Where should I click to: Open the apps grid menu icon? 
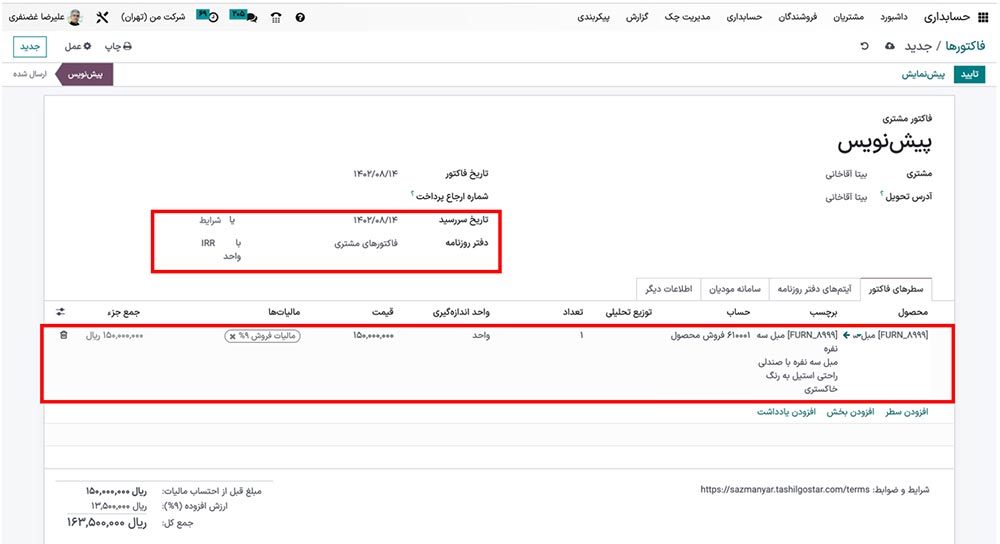point(983,17)
